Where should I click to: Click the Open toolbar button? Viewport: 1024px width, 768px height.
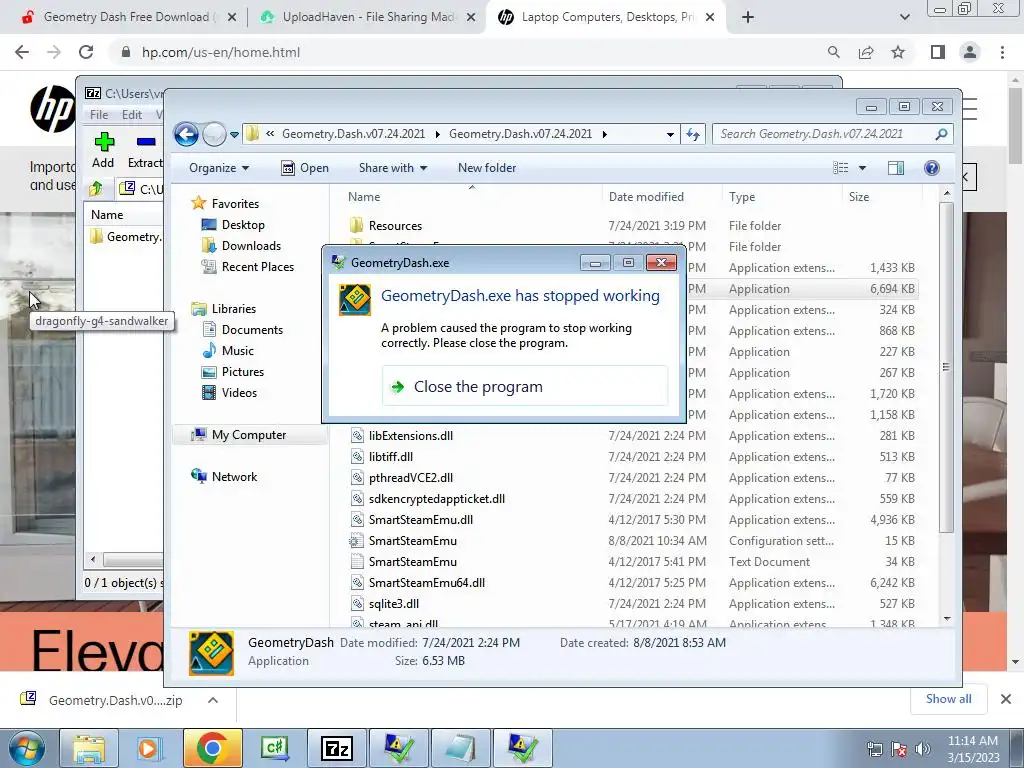[x=305, y=168]
